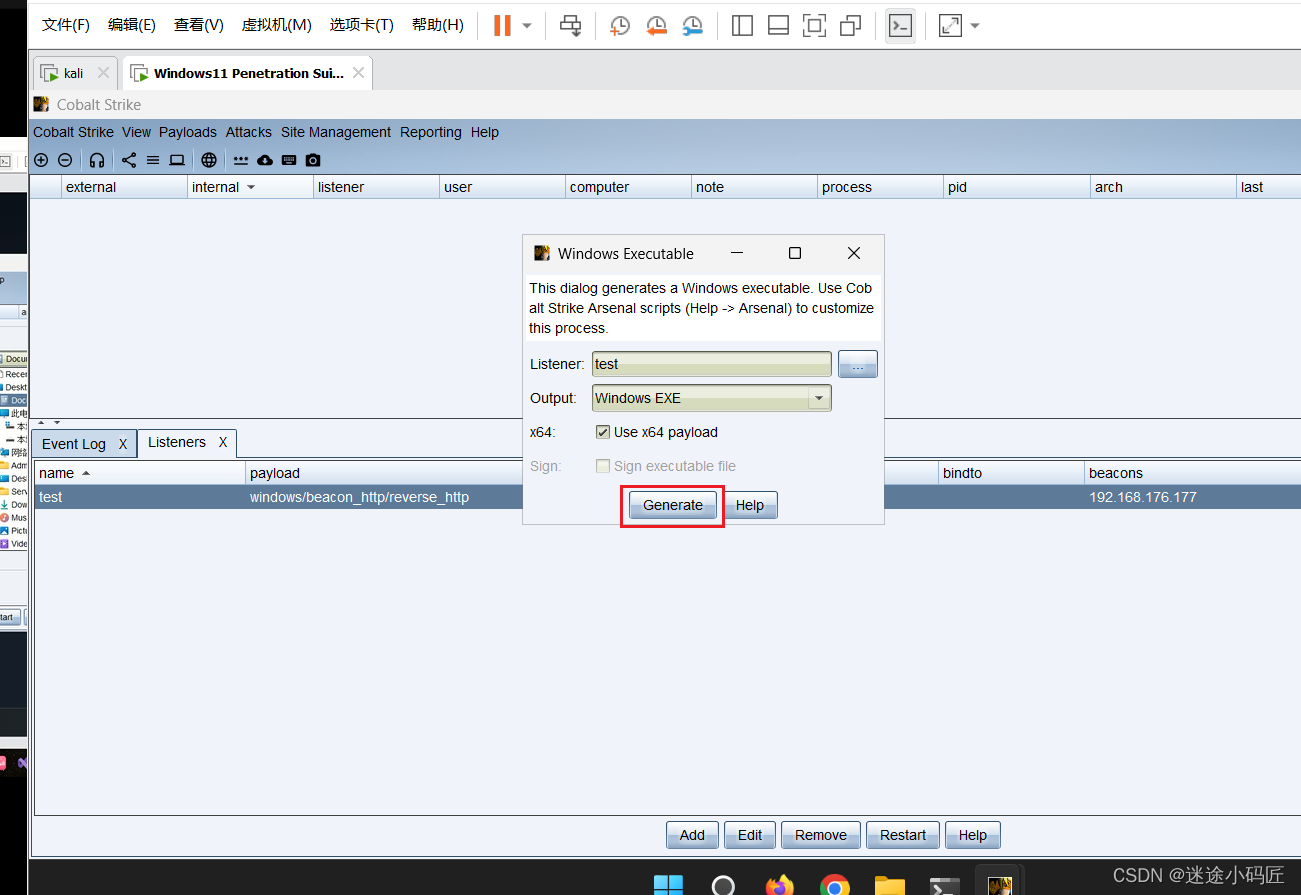This screenshot has height=895, width=1301.
Task: Click the Remove listener button
Action: pyautogui.click(x=821, y=835)
